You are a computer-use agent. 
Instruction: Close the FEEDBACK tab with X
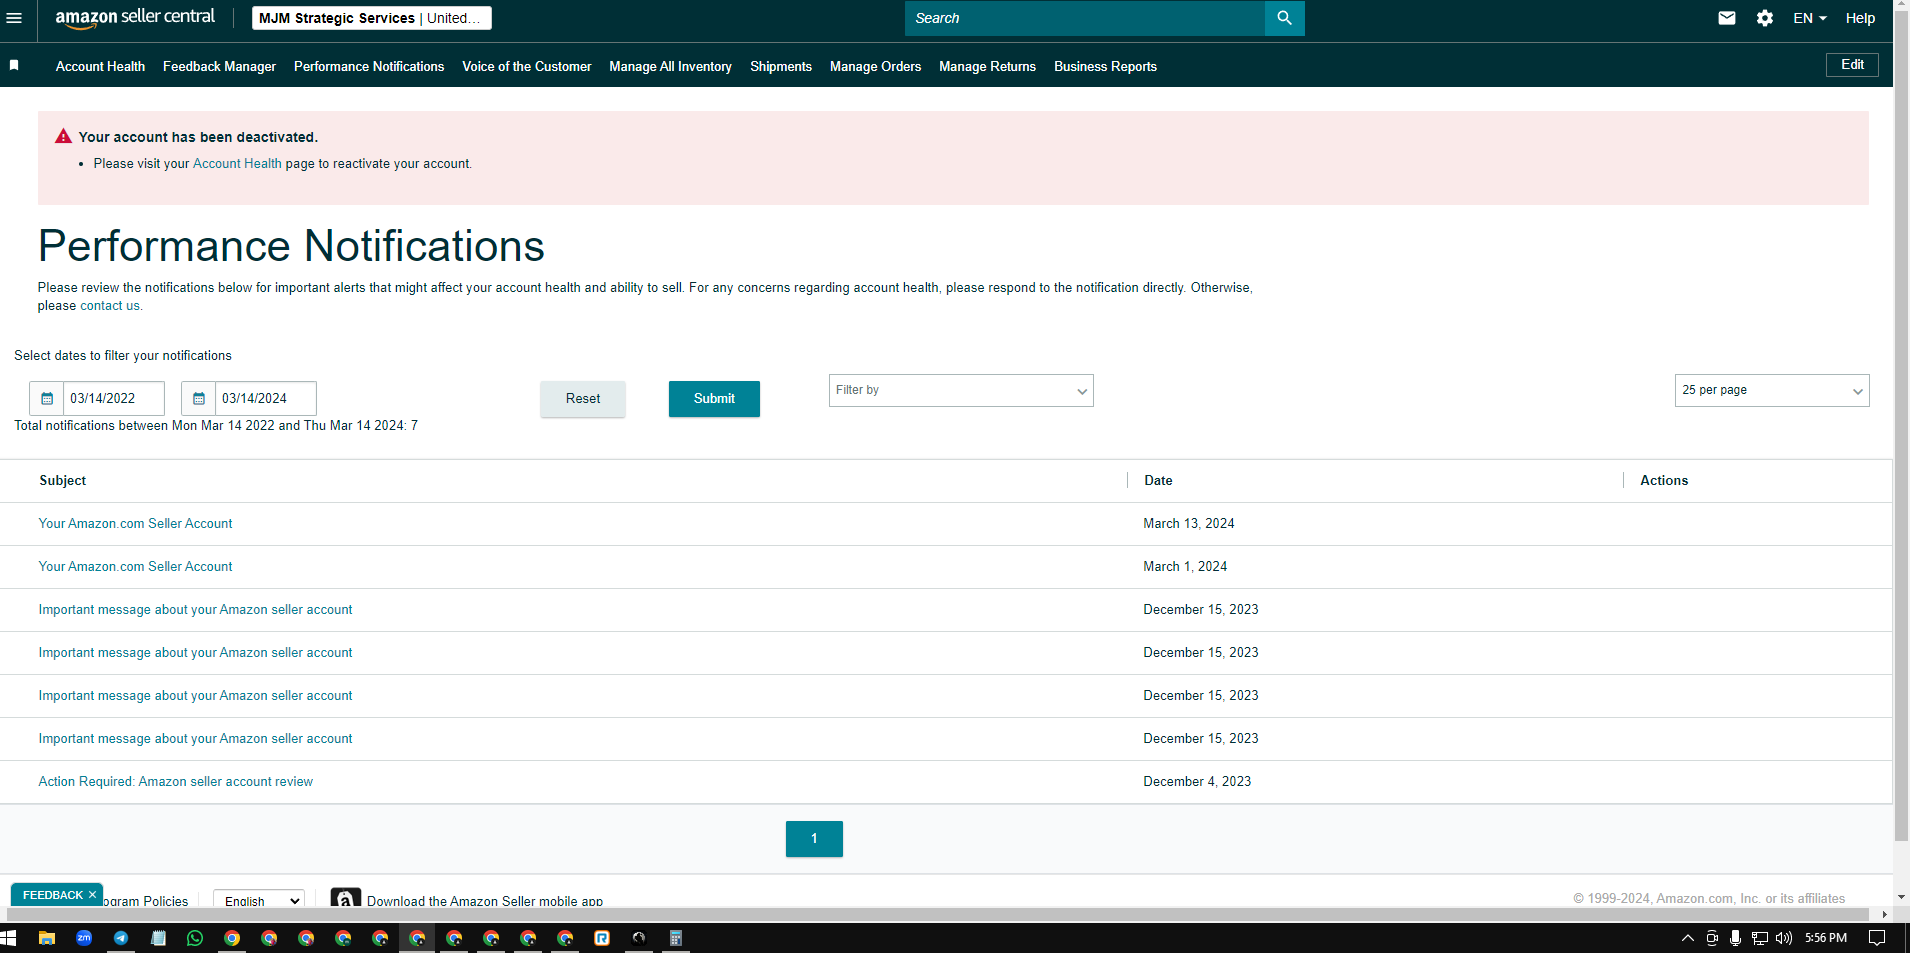(92, 895)
